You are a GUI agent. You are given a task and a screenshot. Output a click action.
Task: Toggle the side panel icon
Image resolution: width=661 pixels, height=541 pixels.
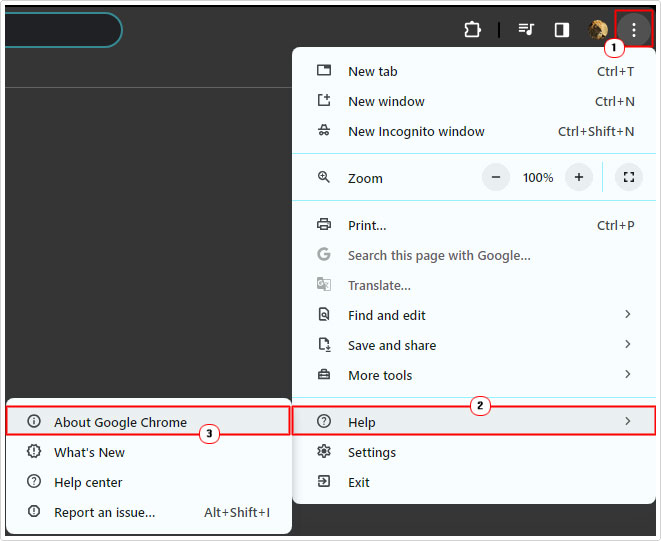pyautogui.click(x=562, y=30)
